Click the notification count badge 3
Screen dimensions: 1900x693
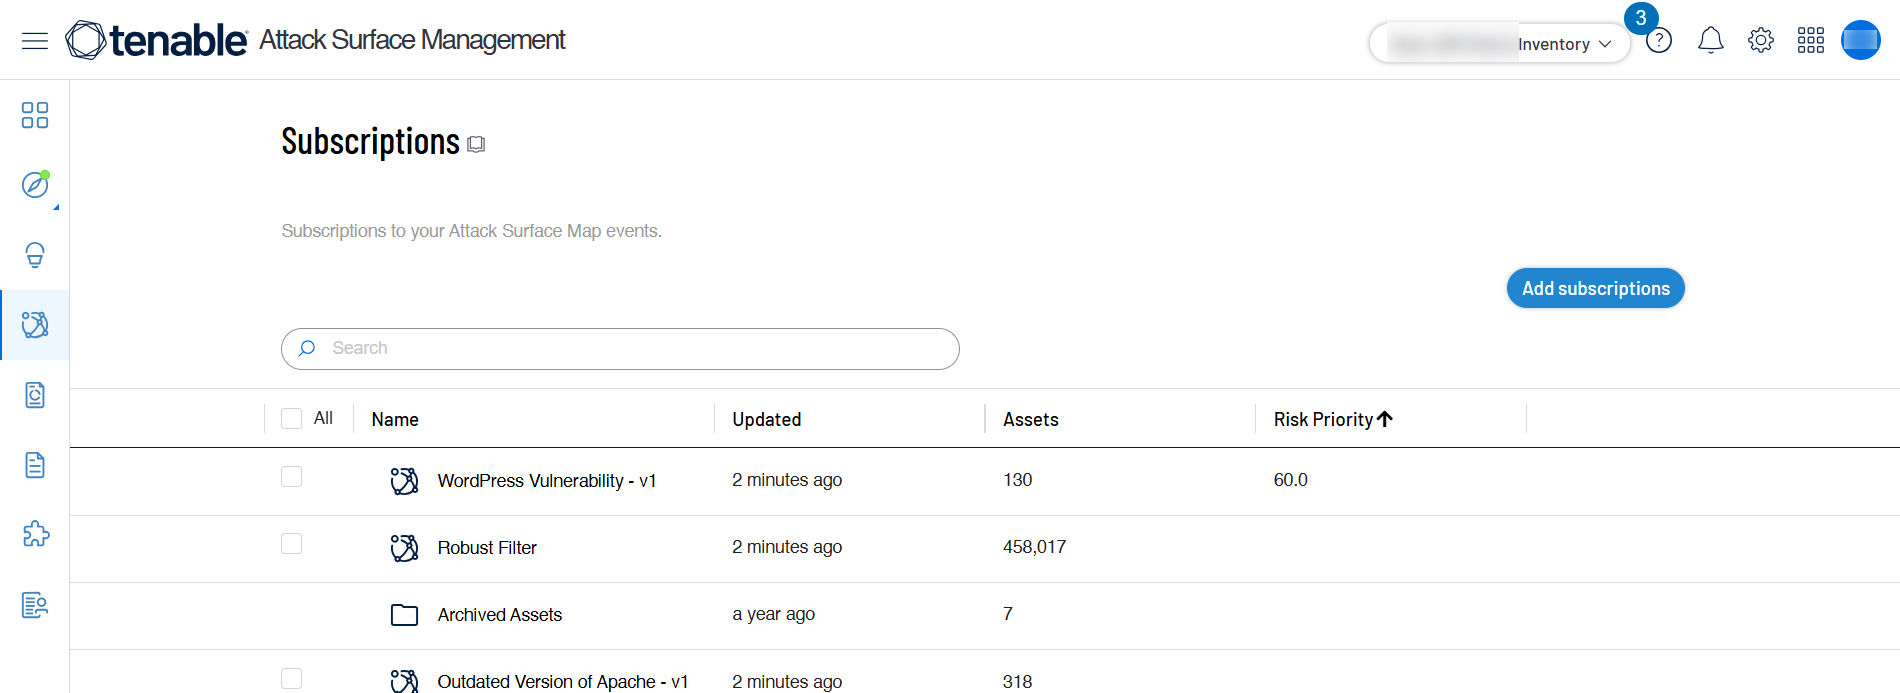click(x=1641, y=18)
